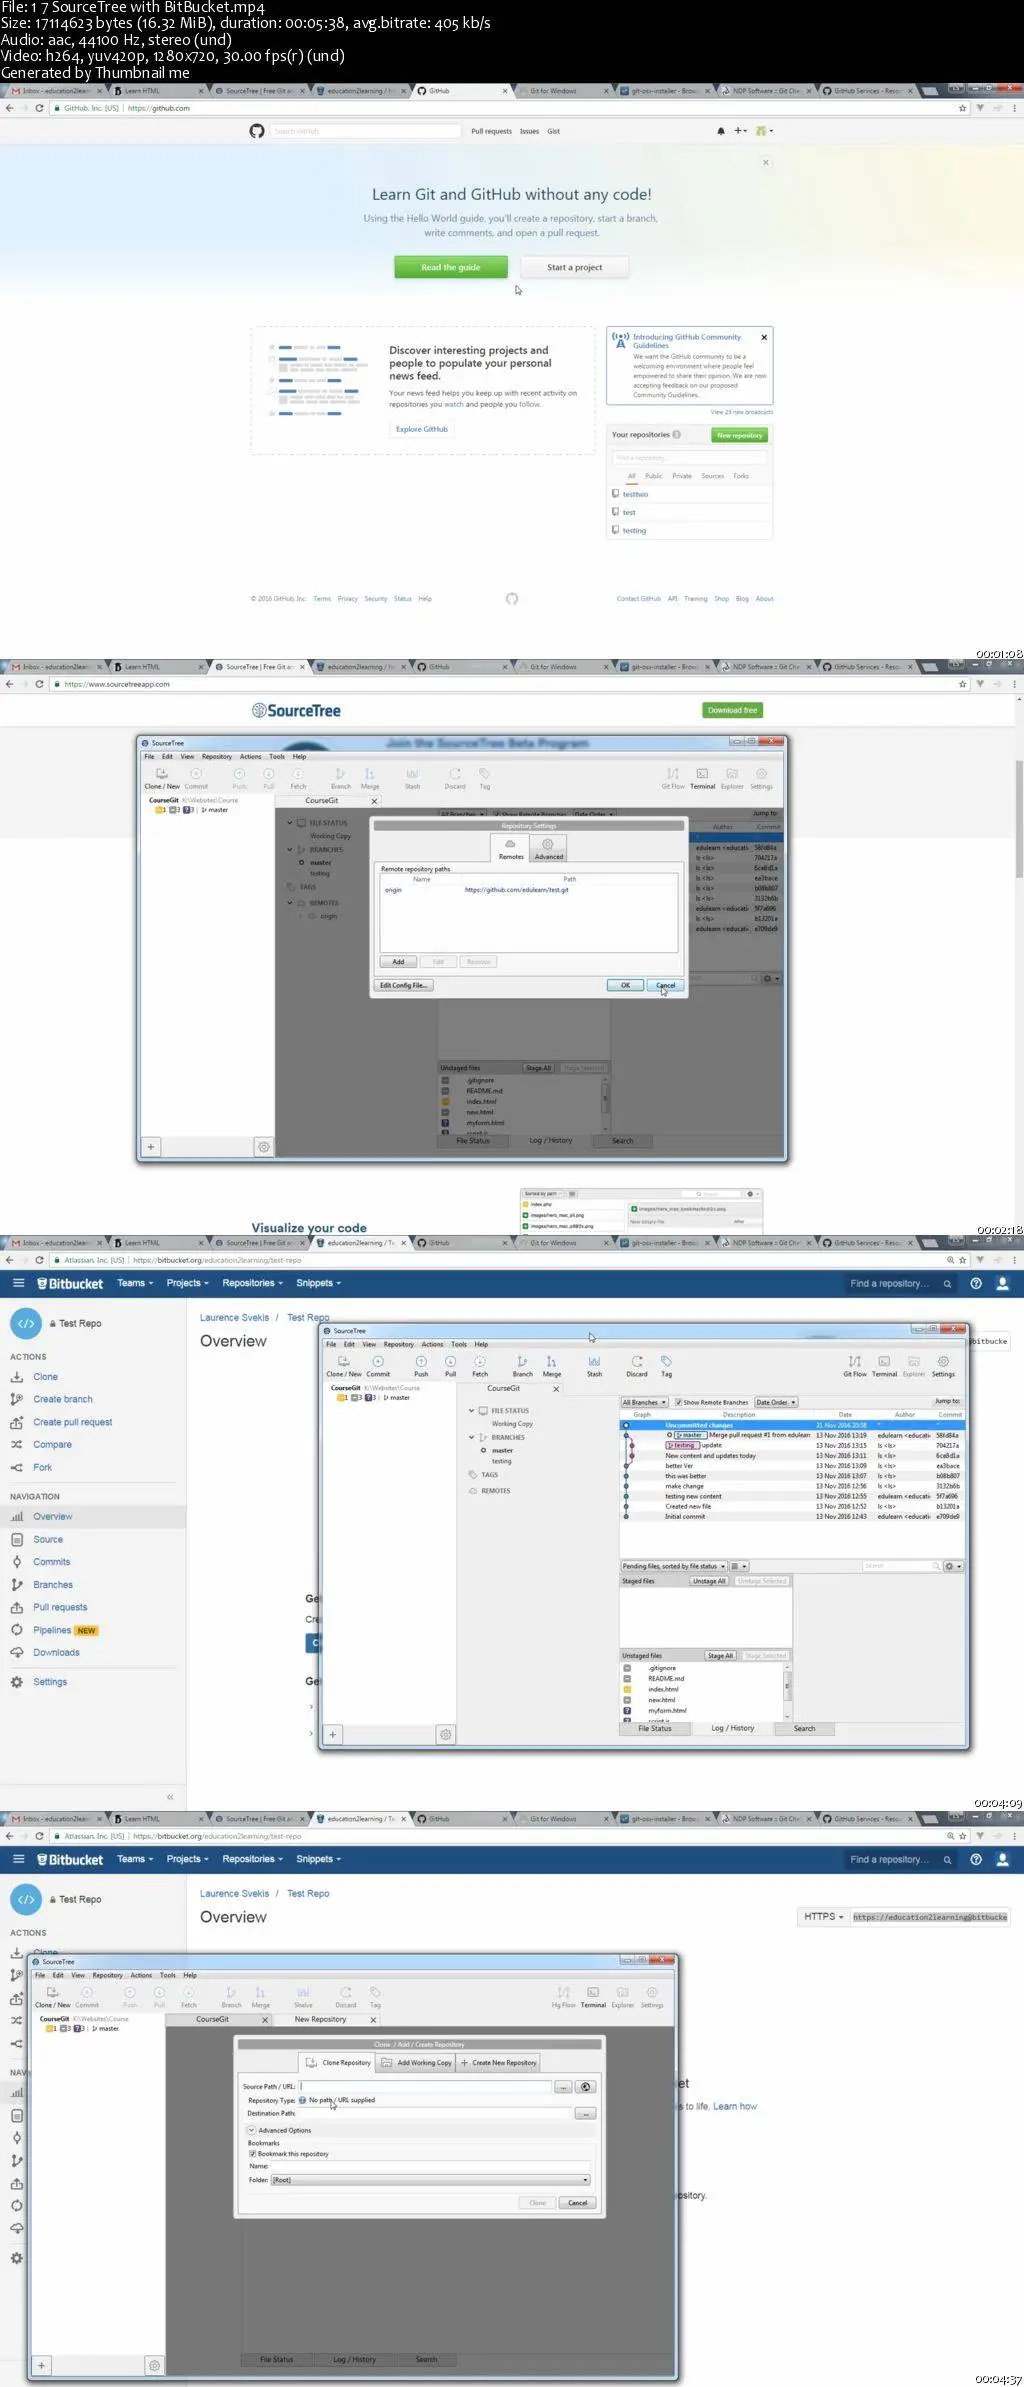The height and width of the screenshot is (2387, 1024).
Task: Open the Bitbucket hamburger menu in 00:04:09 frame
Action: (x=18, y=1283)
